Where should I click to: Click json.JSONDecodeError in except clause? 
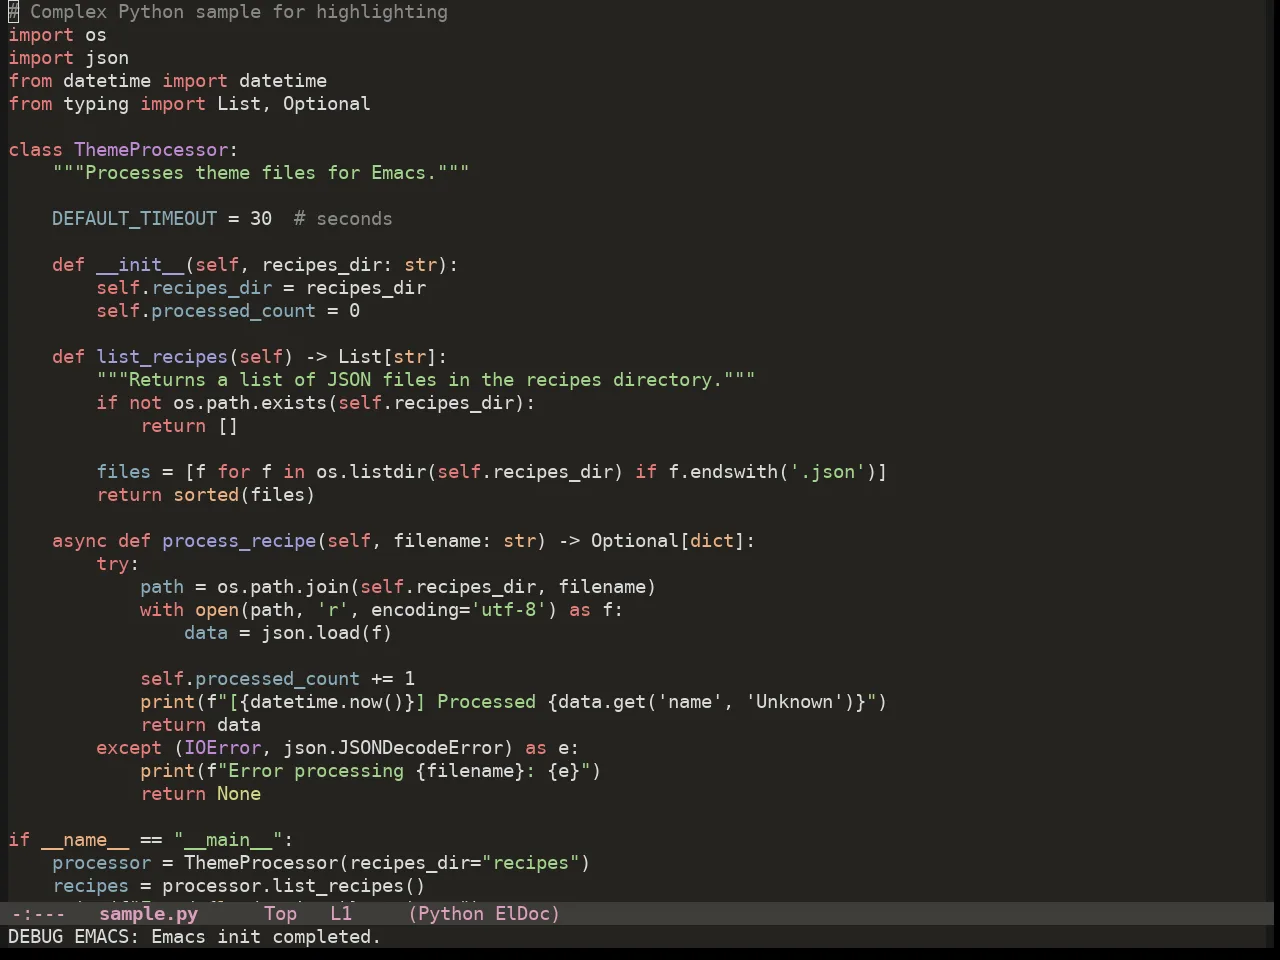[x=393, y=748]
